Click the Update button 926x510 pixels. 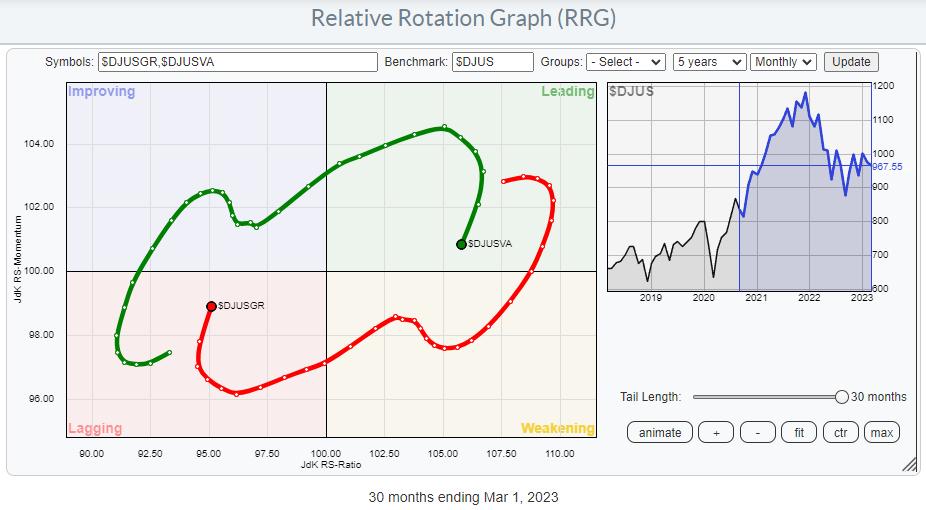(852, 62)
